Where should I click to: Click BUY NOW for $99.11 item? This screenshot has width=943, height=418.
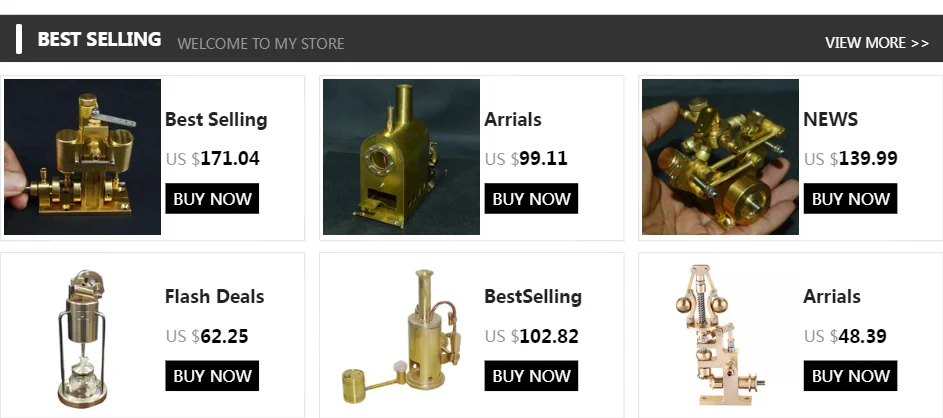coord(531,198)
